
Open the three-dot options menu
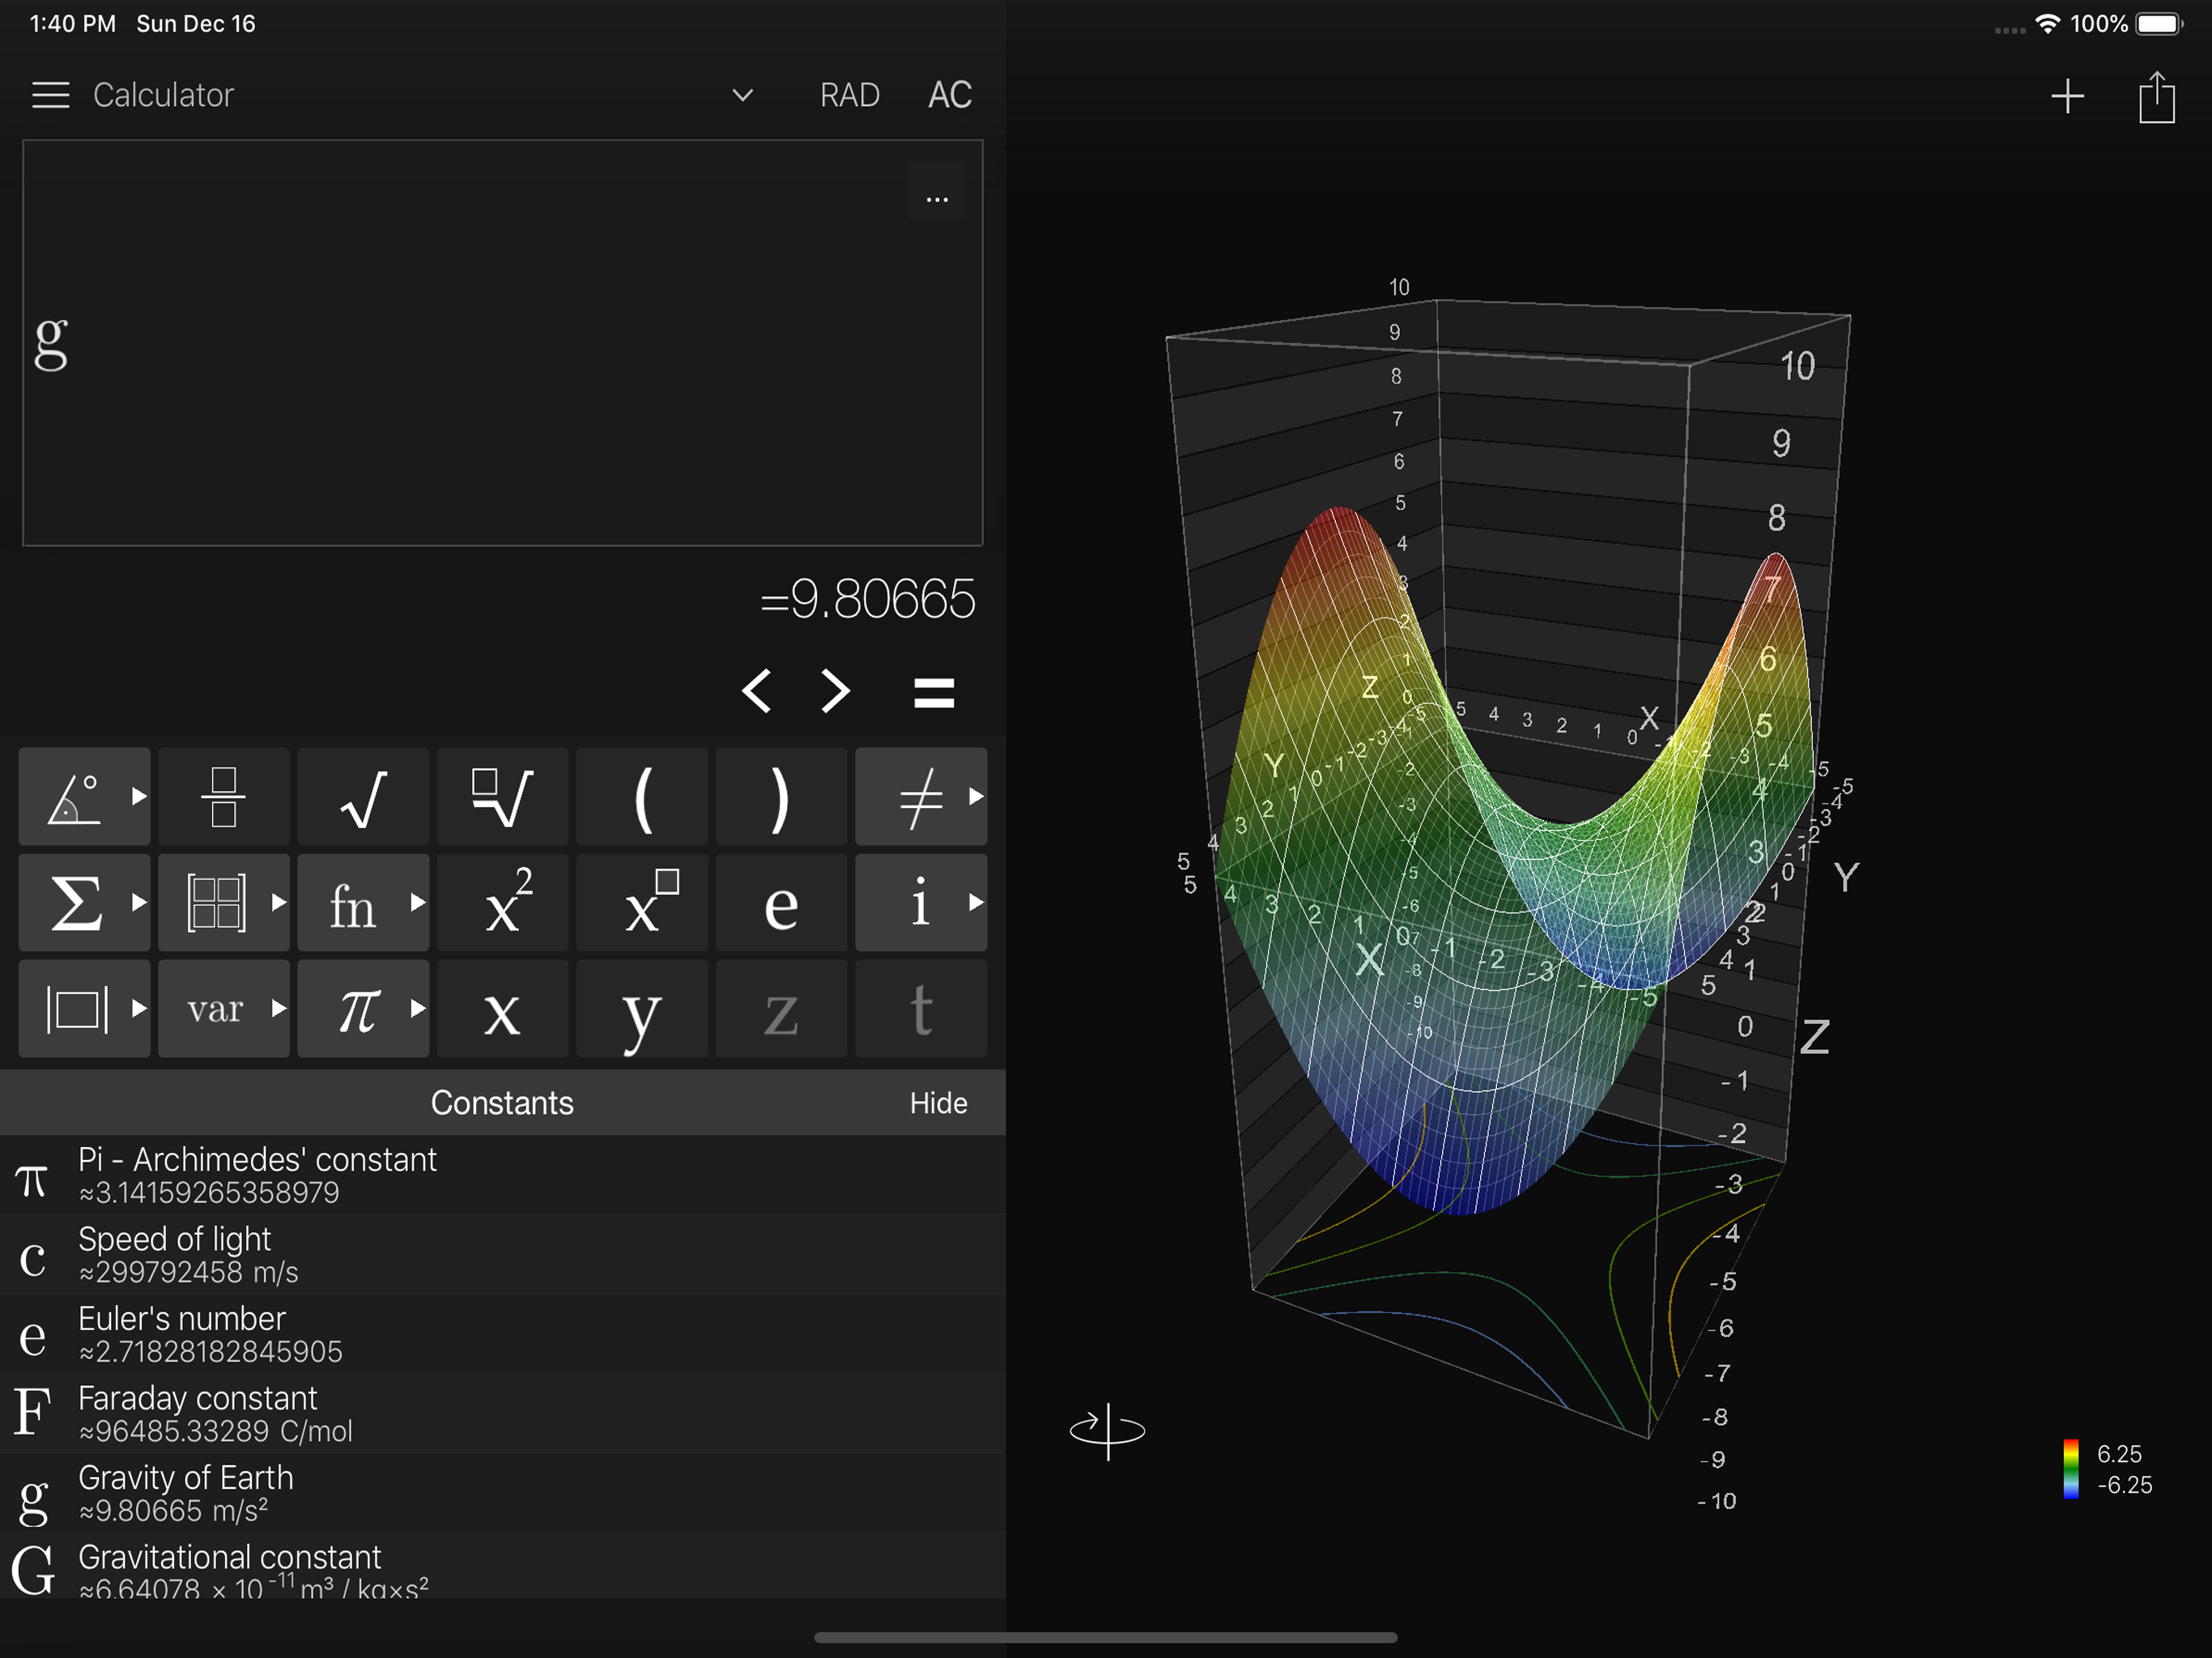(936, 198)
